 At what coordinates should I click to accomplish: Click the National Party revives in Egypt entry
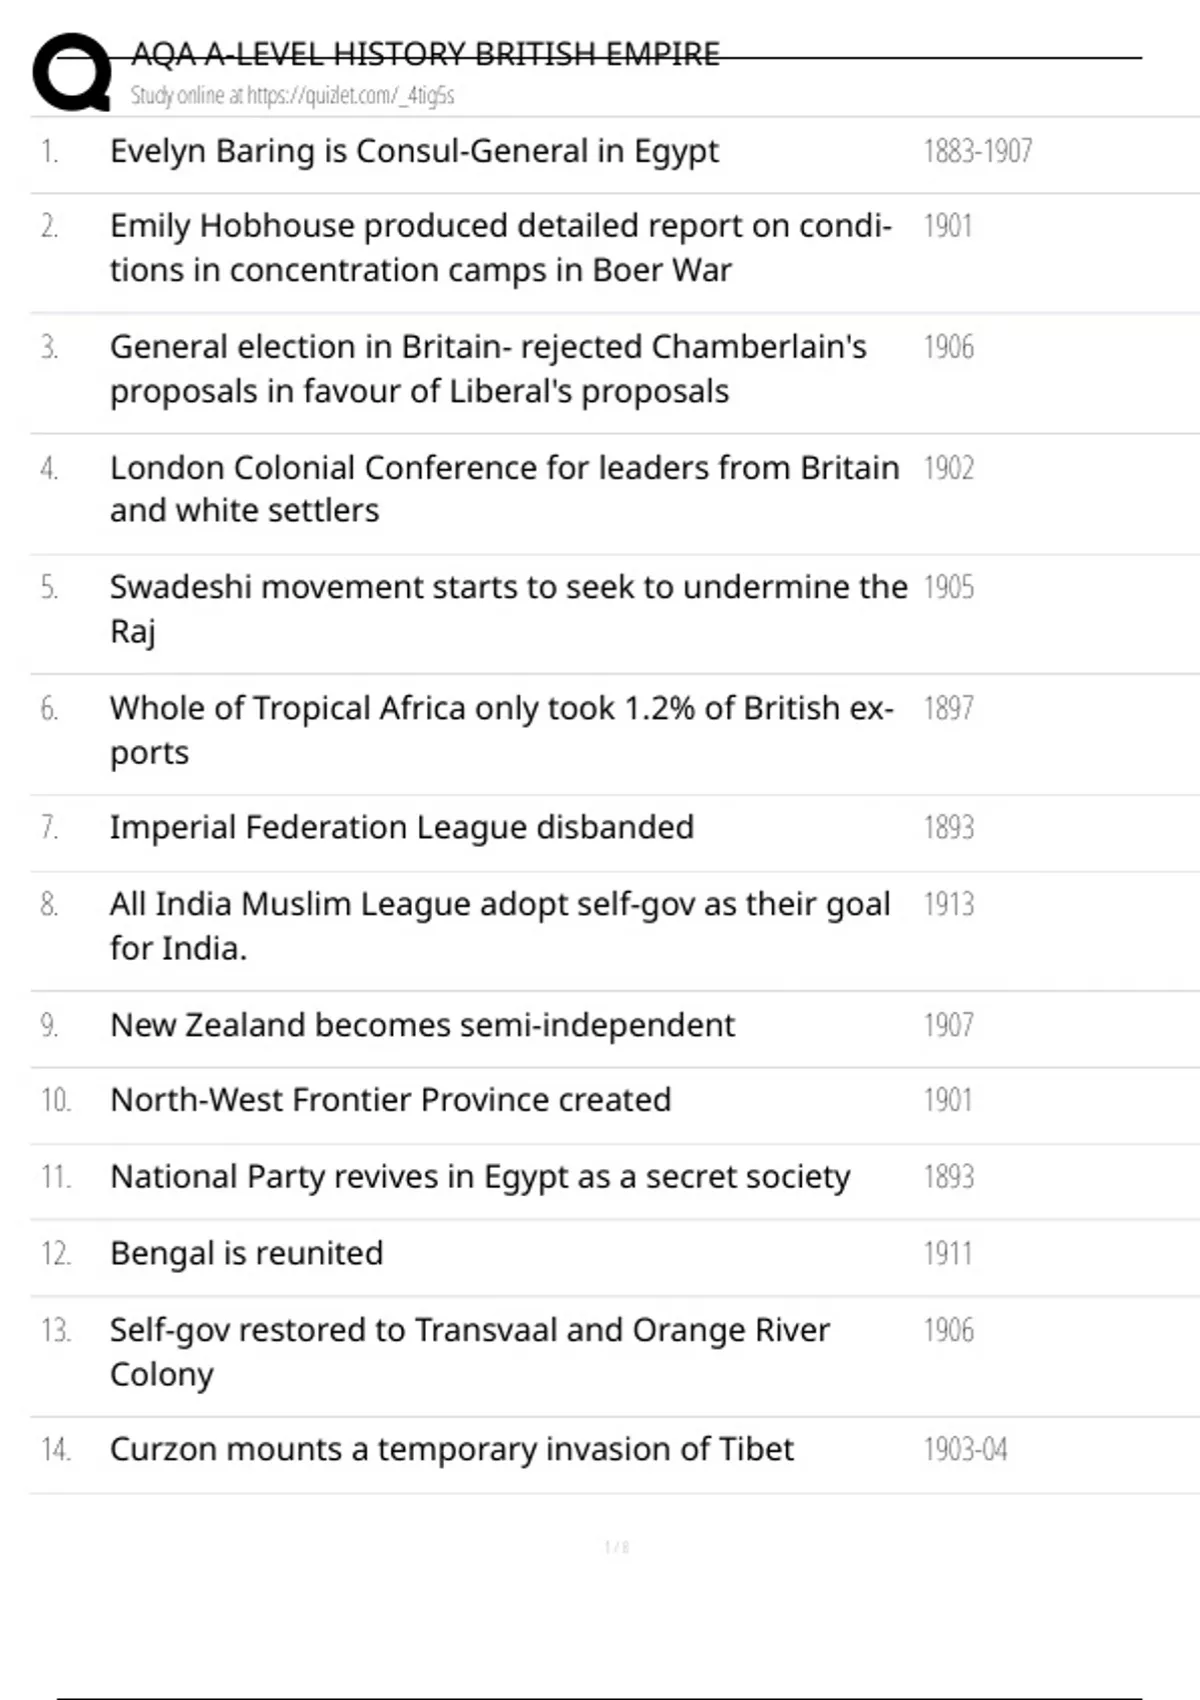tap(480, 1177)
